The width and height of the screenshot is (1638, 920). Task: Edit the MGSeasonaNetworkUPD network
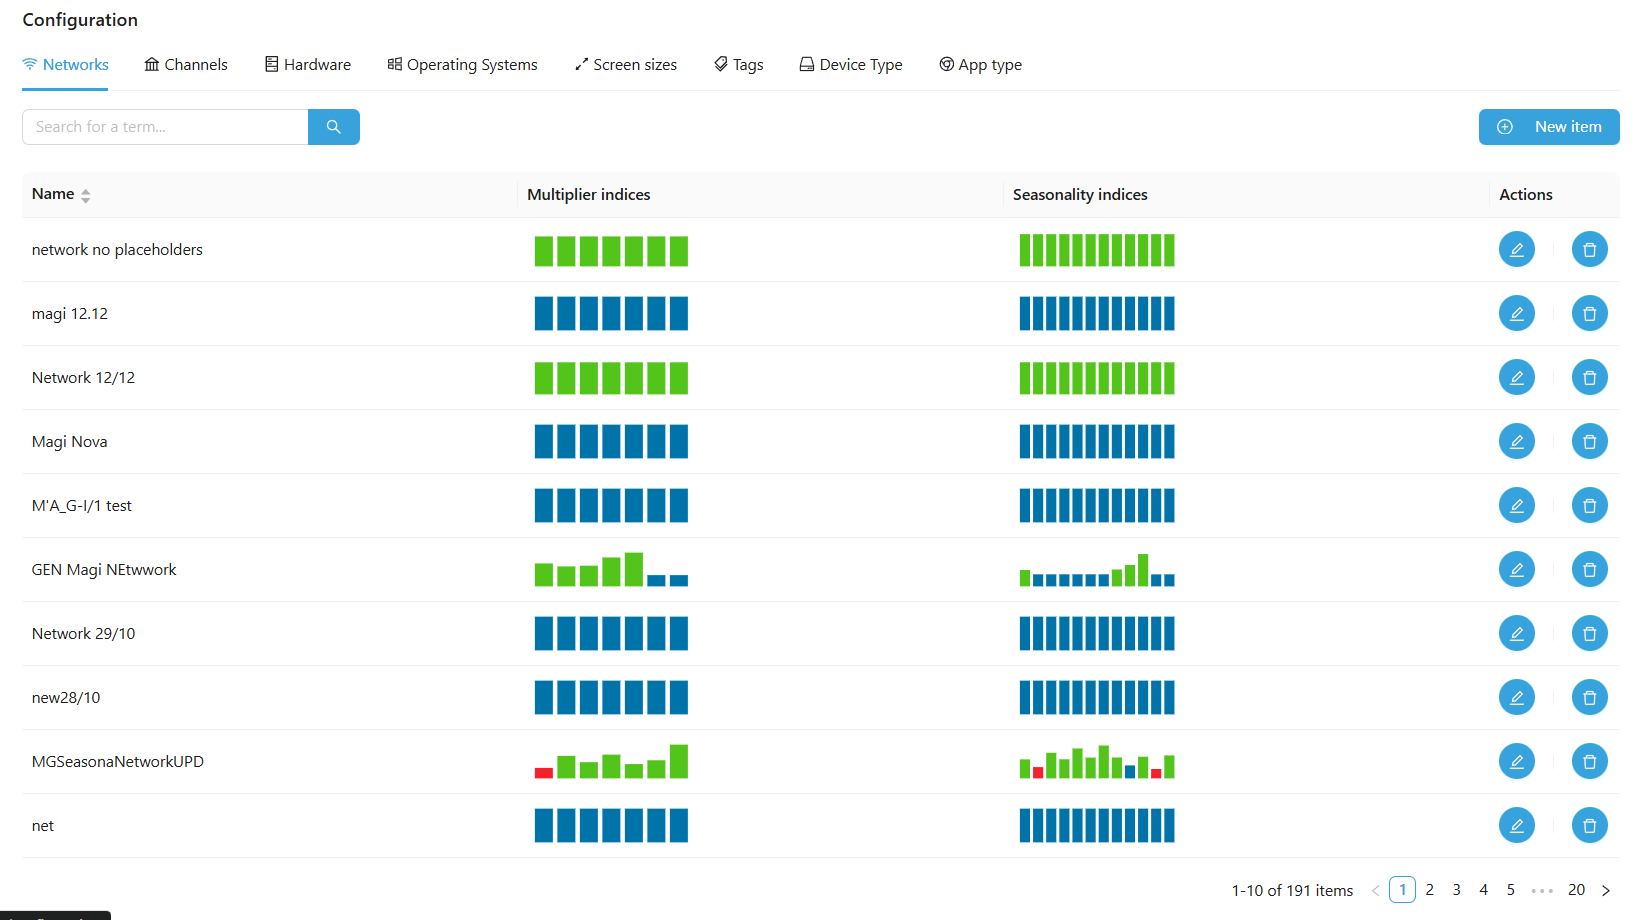tap(1516, 762)
